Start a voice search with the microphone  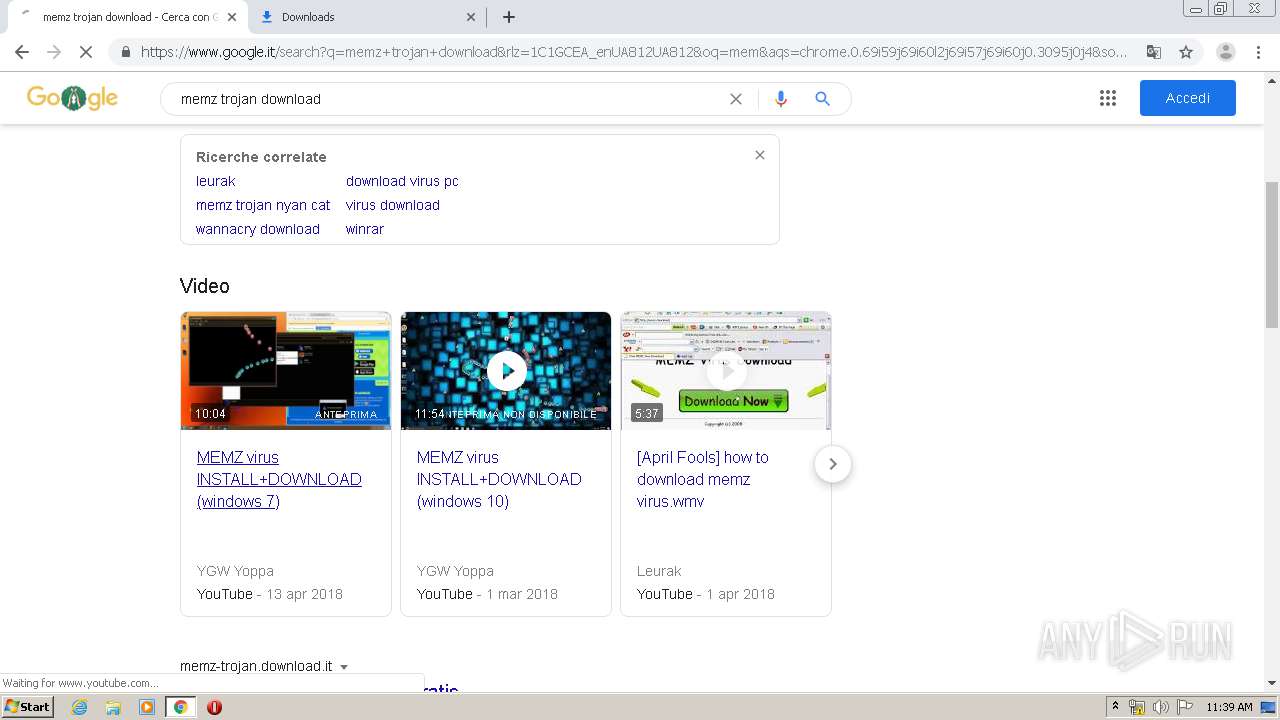point(781,99)
